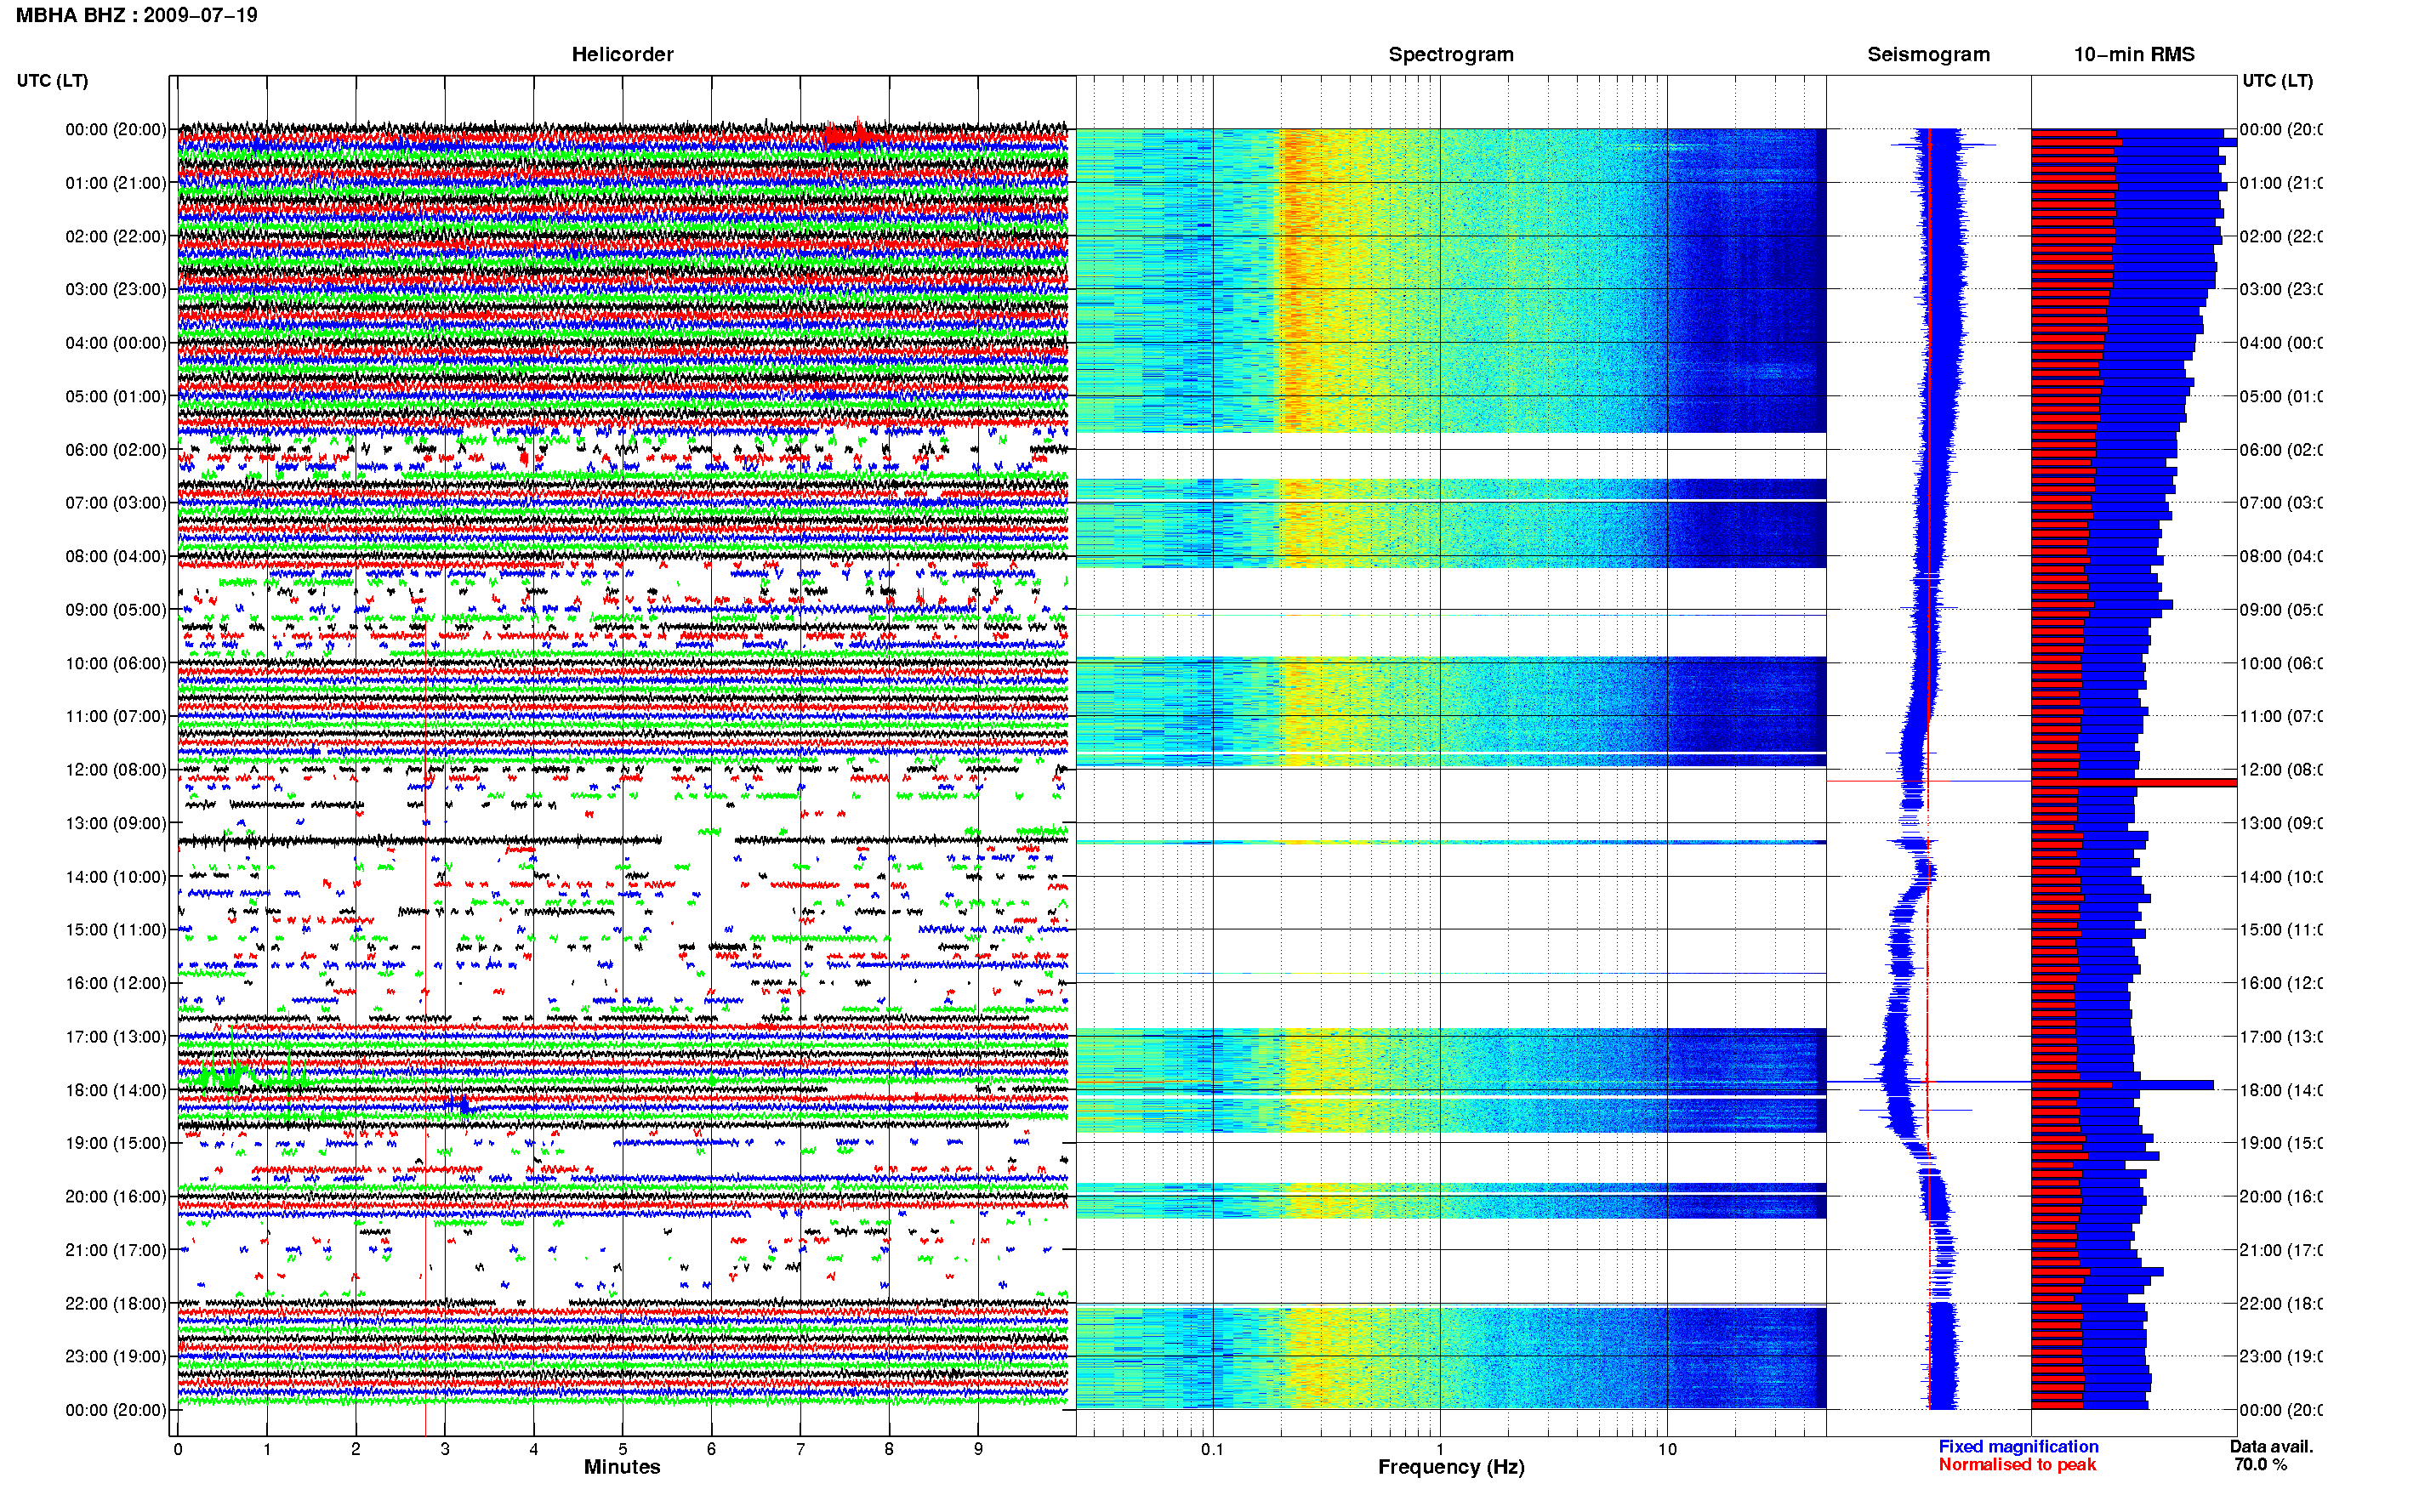The image size is (2419, 1512).
Task: Click the left "01:00 (21:00)" time label
Action: click(116, 183)
